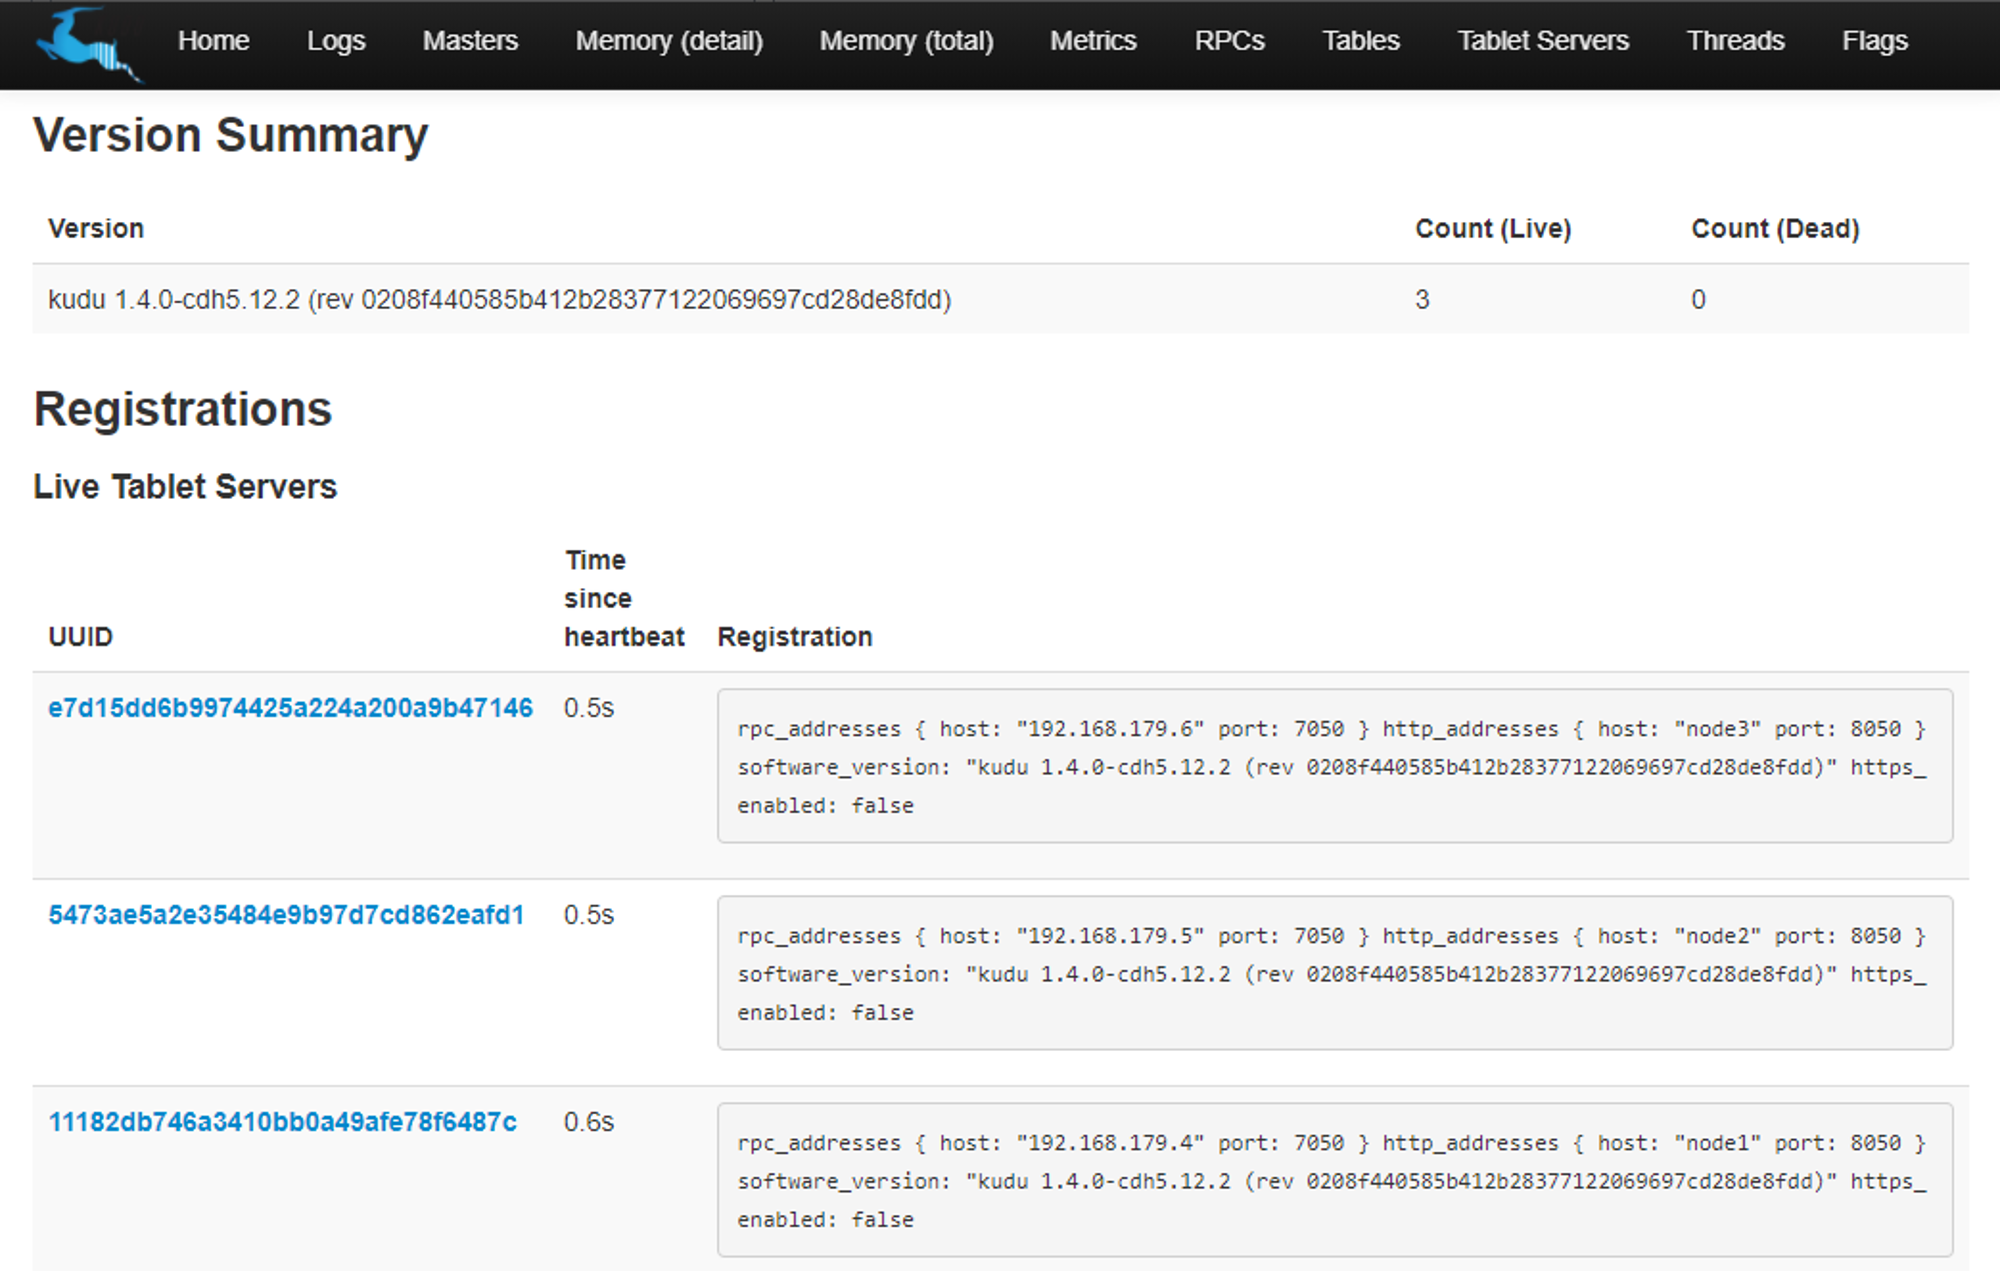Click the Registrations heading

tap(183, 409)
